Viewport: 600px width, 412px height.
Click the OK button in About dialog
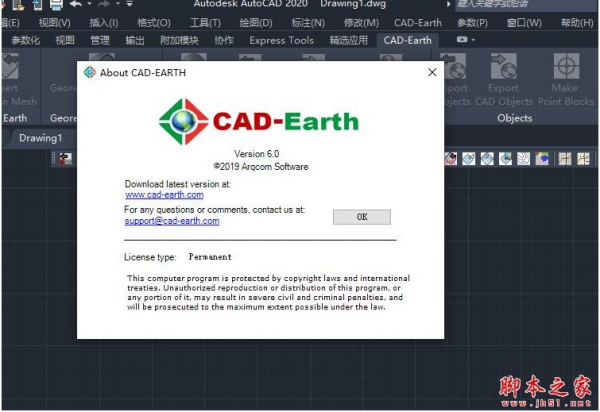pyautogui.click(x=362, y=217)
